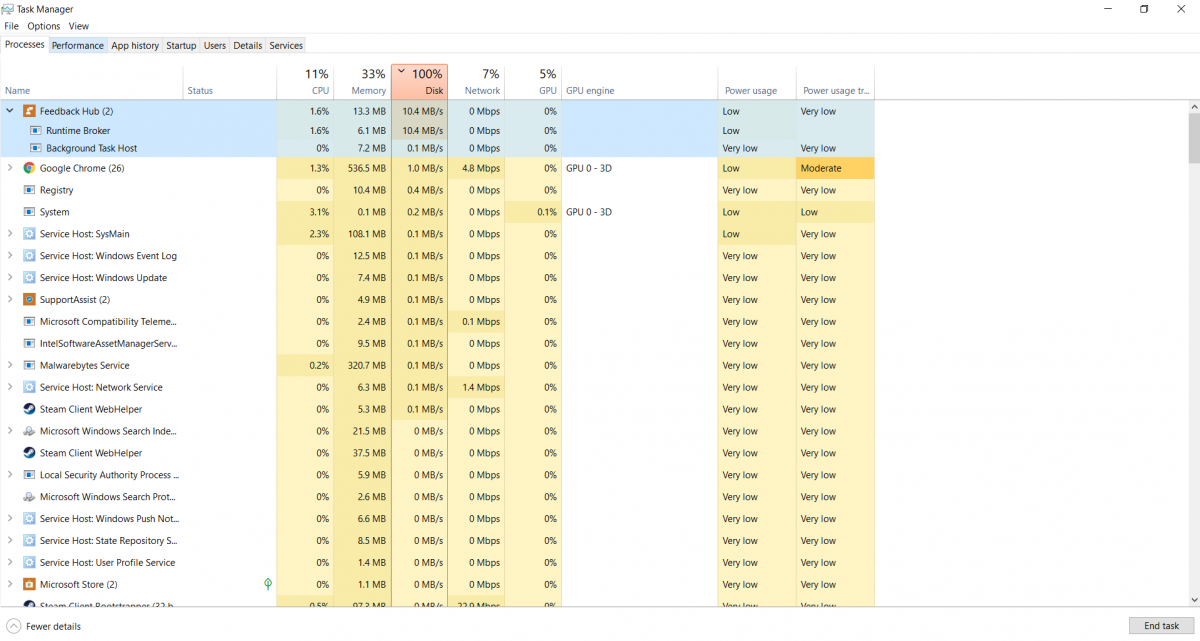Sort by the Name column header
Screen dimensions: 1200x641
(x=92, y=82)
